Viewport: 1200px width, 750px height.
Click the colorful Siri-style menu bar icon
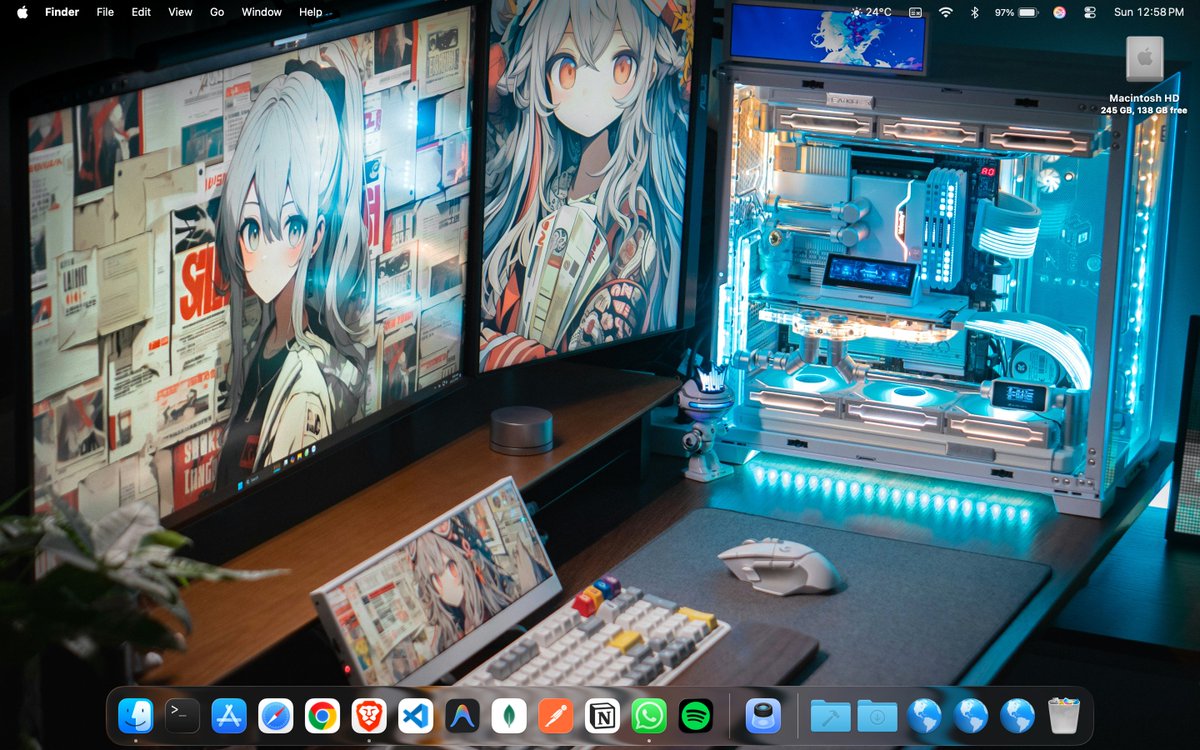tap(1060, 12)
